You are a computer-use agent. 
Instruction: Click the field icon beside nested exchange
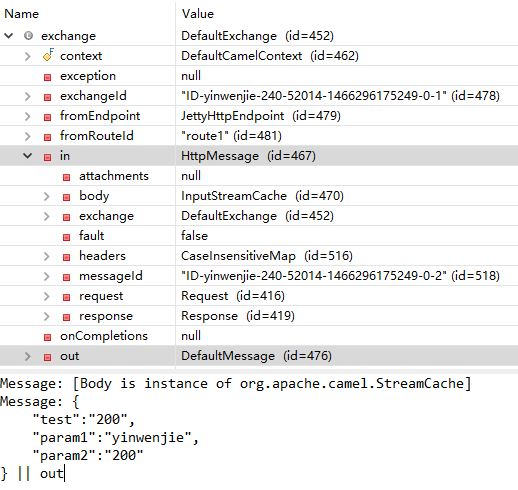coord(67,217)
